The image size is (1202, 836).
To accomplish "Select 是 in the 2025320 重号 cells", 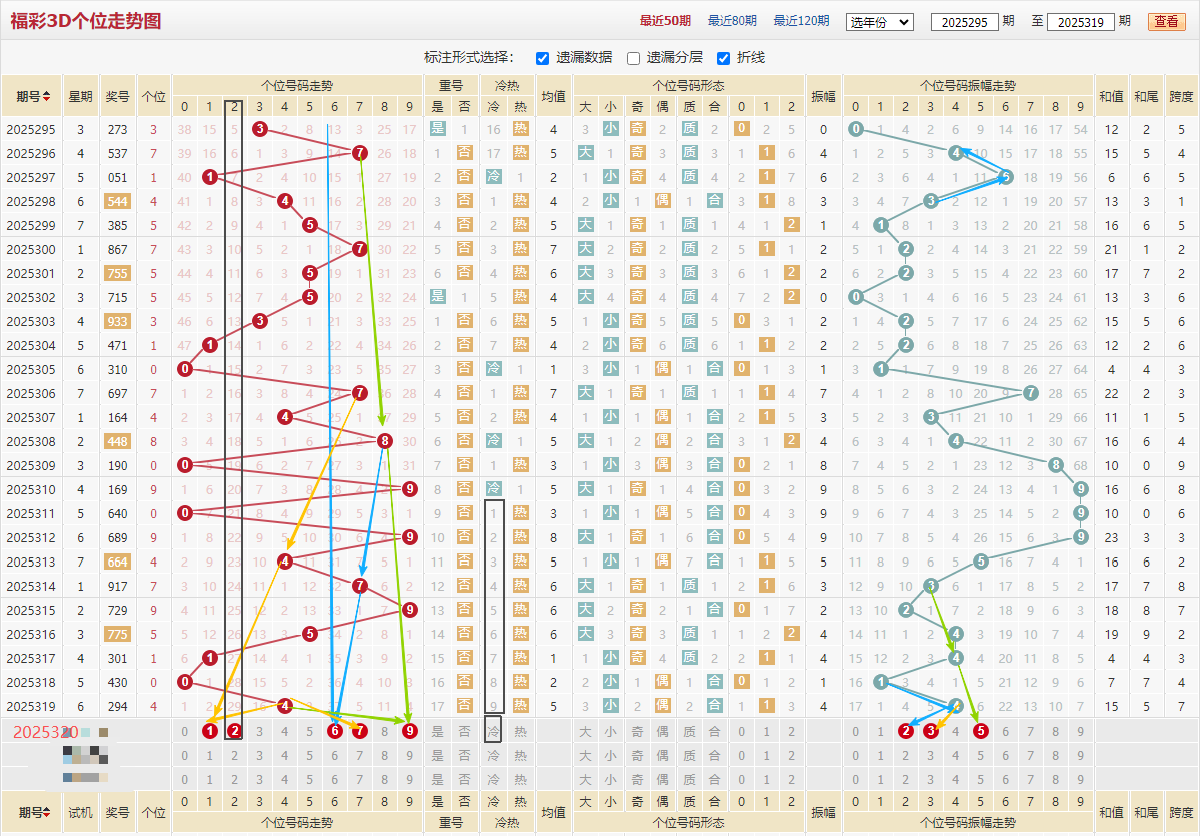I will (x=437, y=731).
